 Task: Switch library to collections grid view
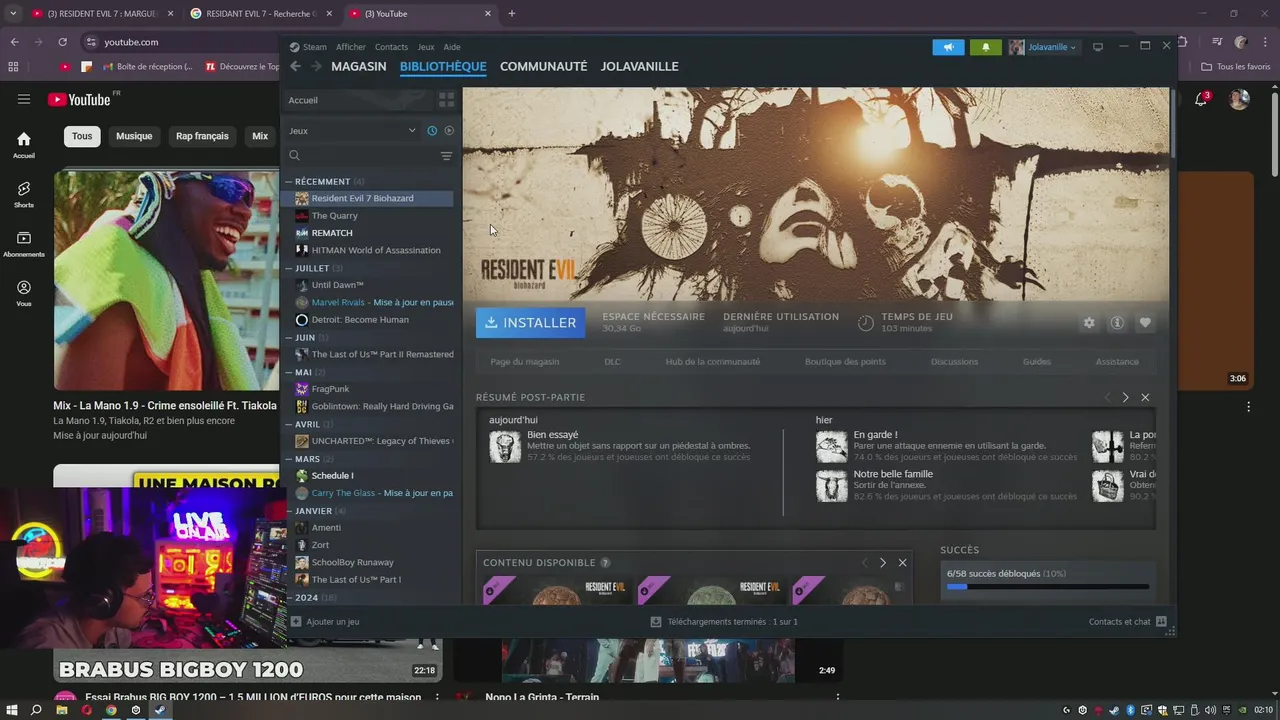(446, 100)
